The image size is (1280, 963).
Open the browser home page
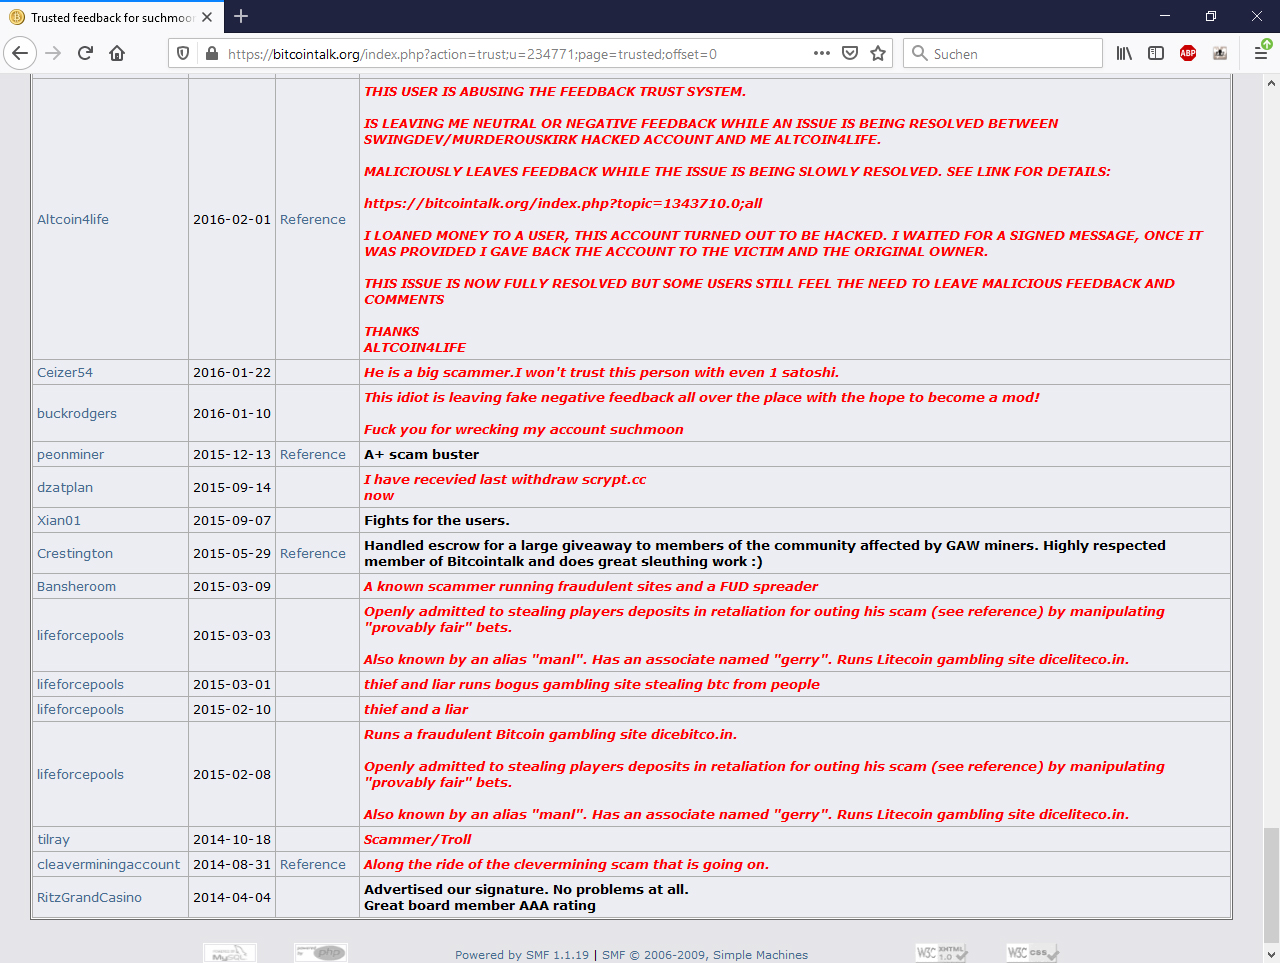(x=117, y=53)
